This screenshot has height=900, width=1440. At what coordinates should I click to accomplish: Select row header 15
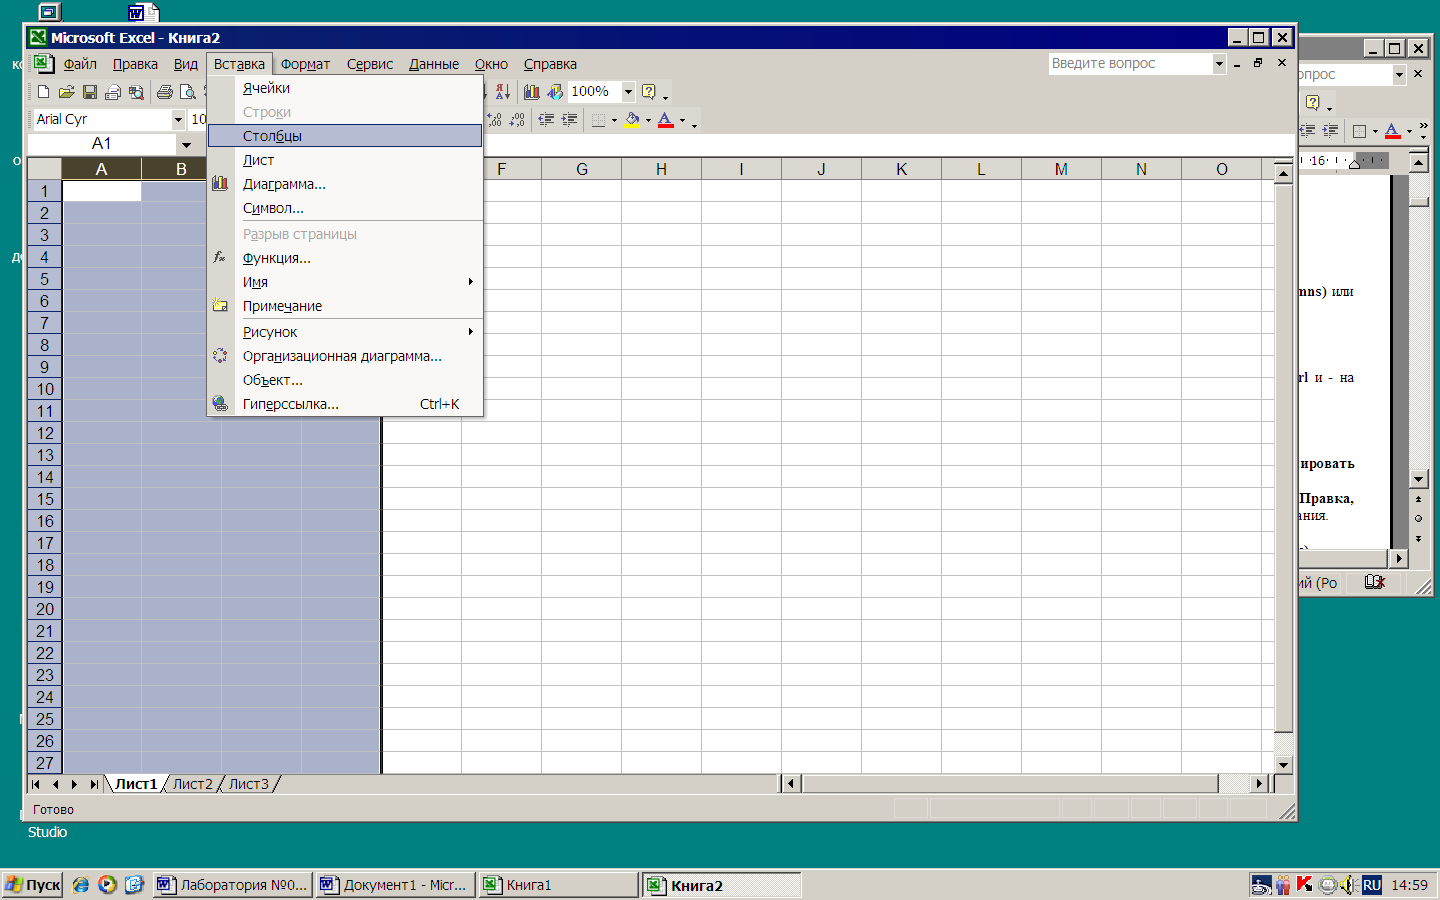point(45,499)
